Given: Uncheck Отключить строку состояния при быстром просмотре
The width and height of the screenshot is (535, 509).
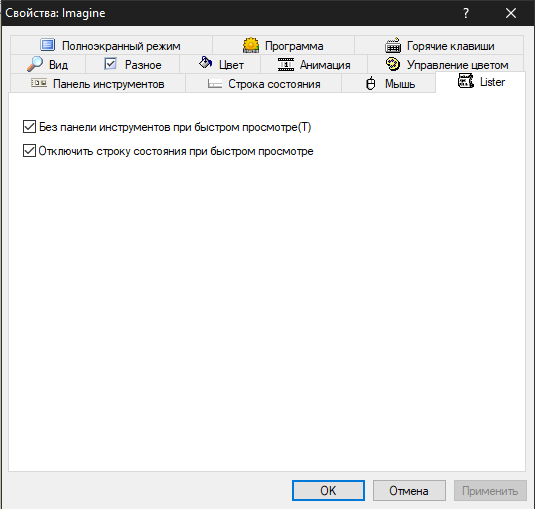Looking at the screenshot, I should pyautogui.click(x=29, y=150).
